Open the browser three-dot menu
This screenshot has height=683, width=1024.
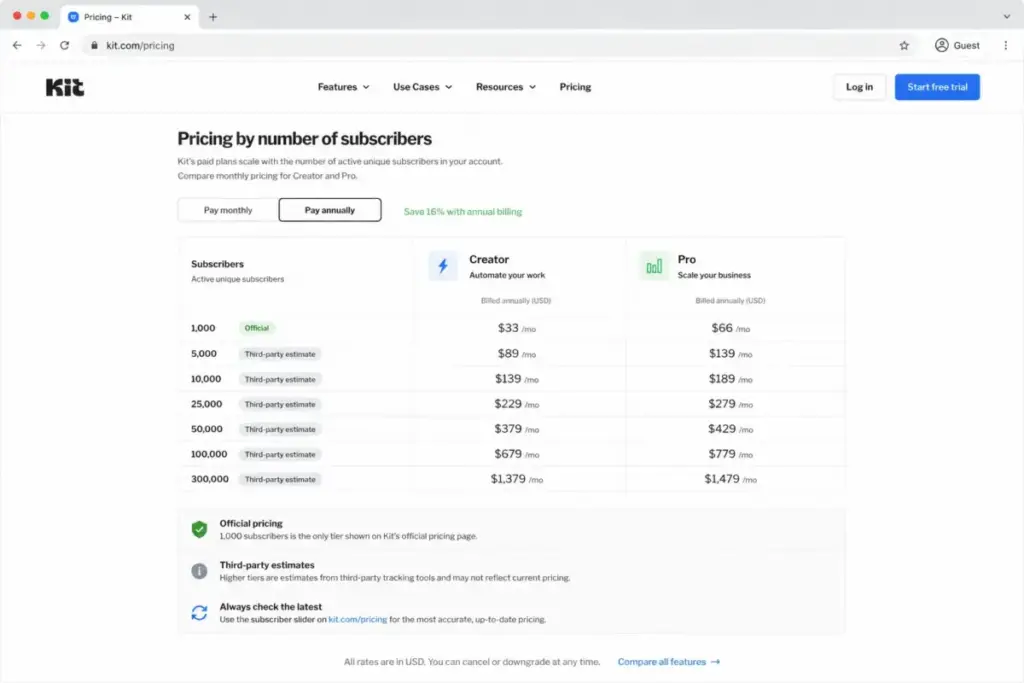[1005, 45]
